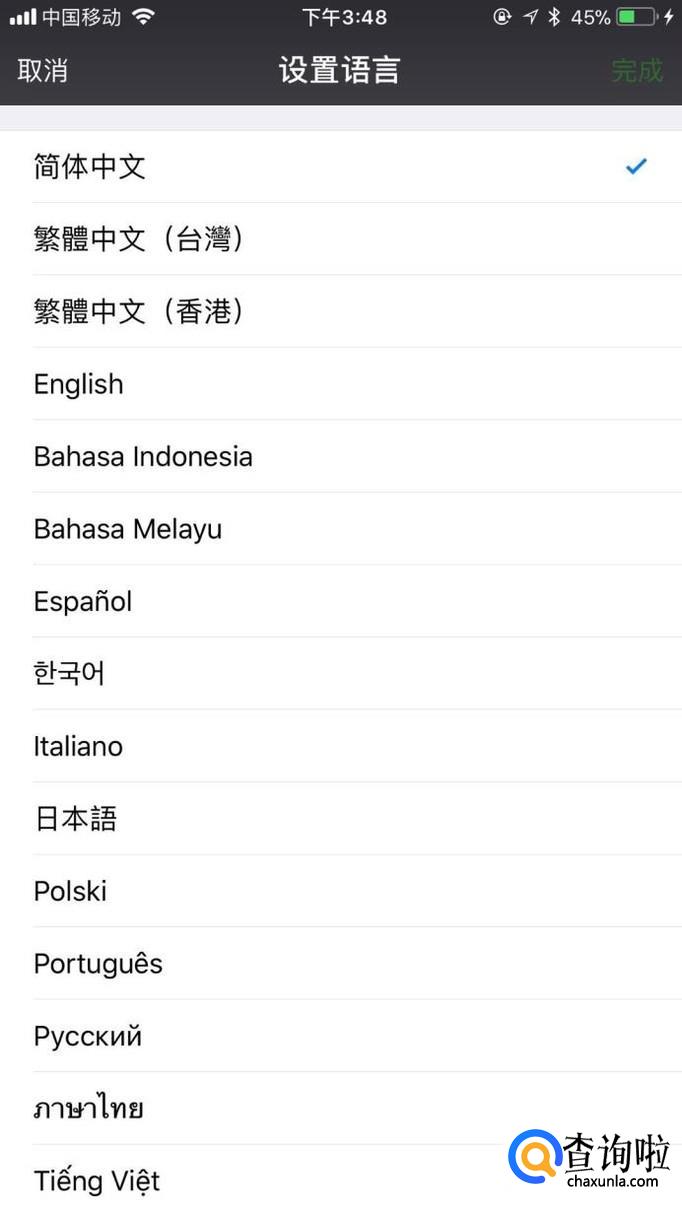This screenshot has height=1212, width=682.
Task: Switch language to Español
Action: (x=83, y=602)
